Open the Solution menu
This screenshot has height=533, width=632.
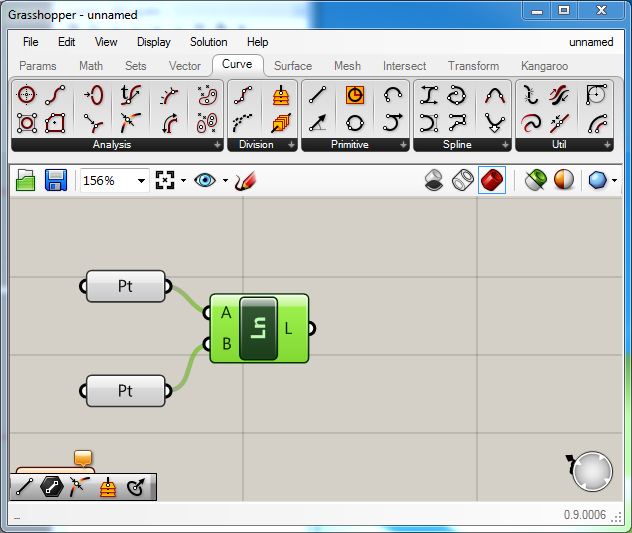pos(208,42)
